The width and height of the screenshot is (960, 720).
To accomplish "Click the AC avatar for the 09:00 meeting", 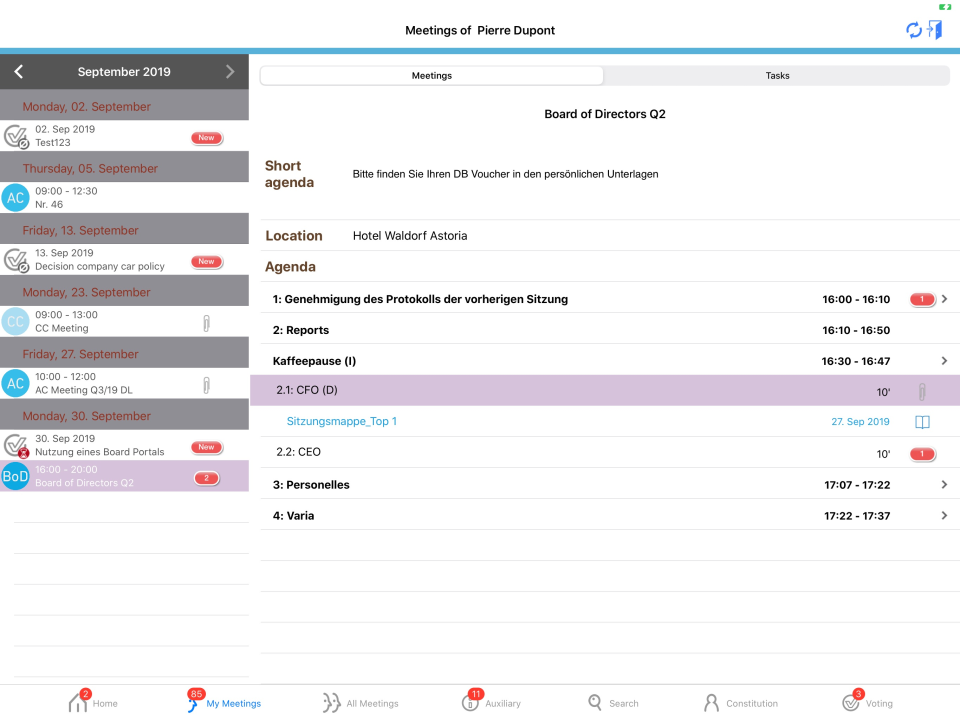I will point(15,197).
